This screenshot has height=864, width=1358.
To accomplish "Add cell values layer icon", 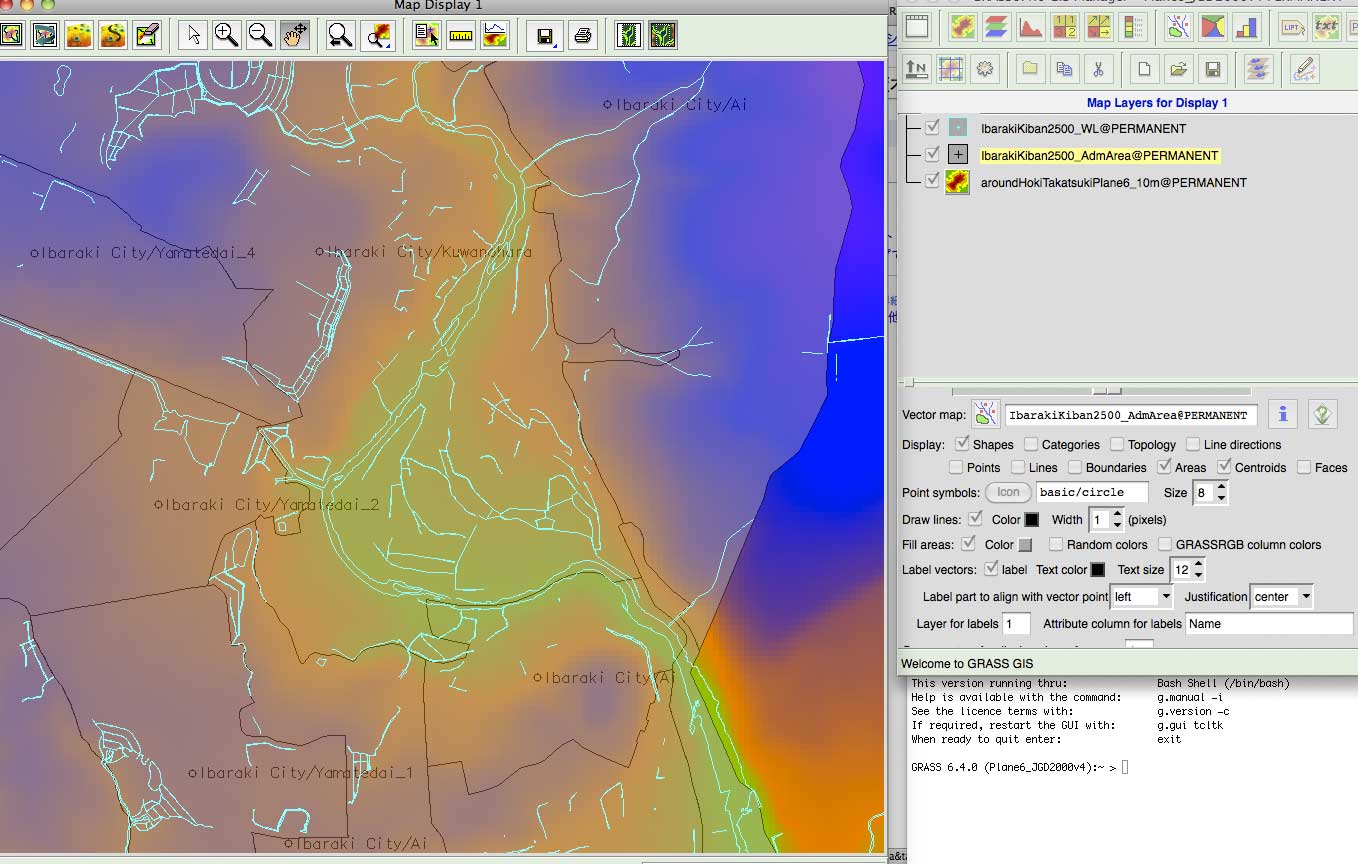I will pyautogui.click(x=1064, y=26).
